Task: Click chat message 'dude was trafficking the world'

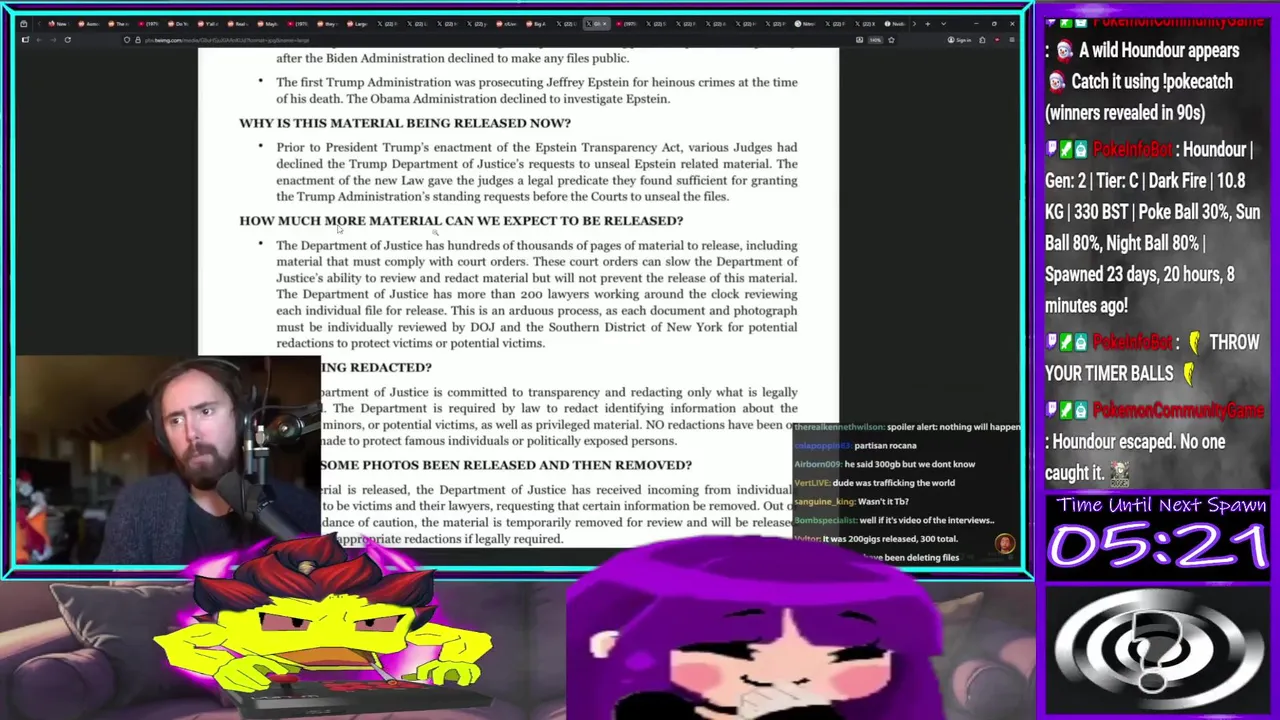Action: click(893, 483)
